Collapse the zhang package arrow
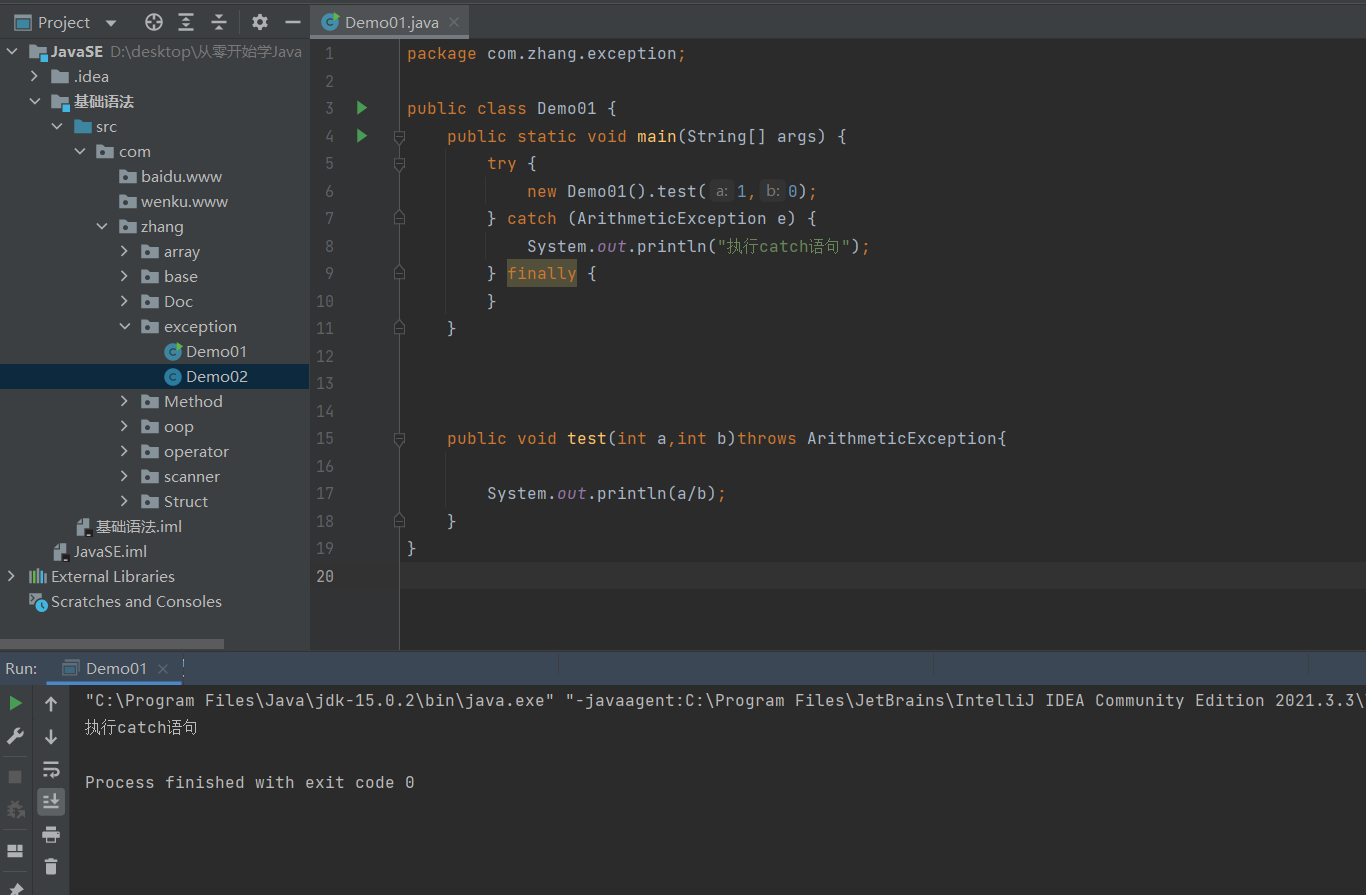Image resolution: width=1366 pixels, height=895 pixels. pos(102,227)
